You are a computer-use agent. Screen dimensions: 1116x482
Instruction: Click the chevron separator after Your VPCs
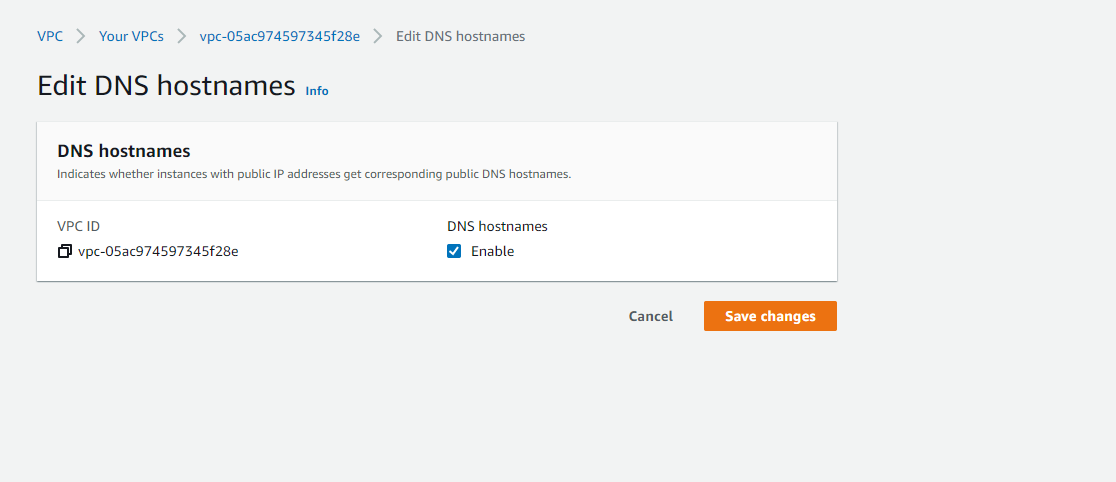pos(182,36)
